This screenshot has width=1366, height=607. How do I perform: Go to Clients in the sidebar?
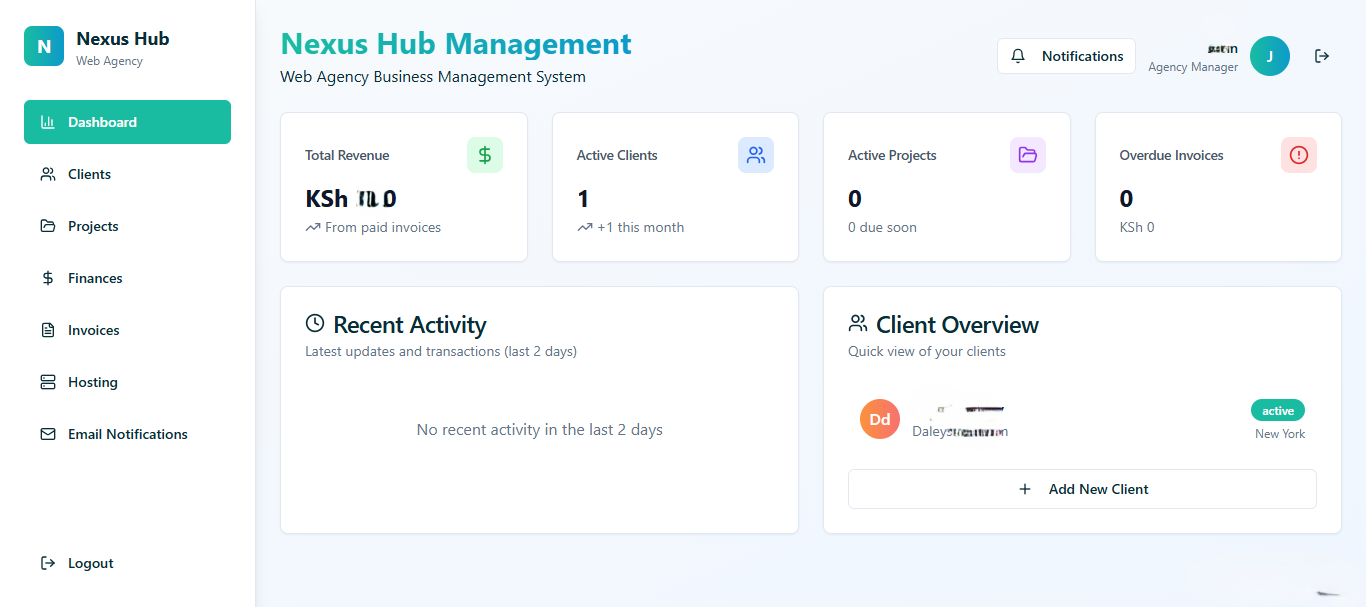pyautogui.click(x=89, y=174)
